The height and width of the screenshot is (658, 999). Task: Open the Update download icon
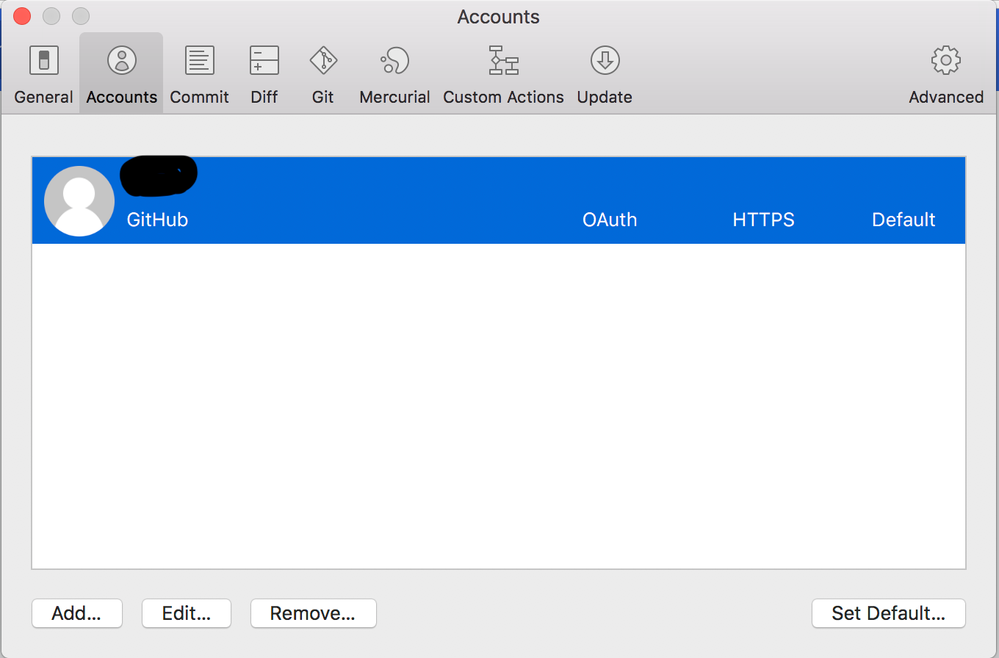[x=605, y=61]
